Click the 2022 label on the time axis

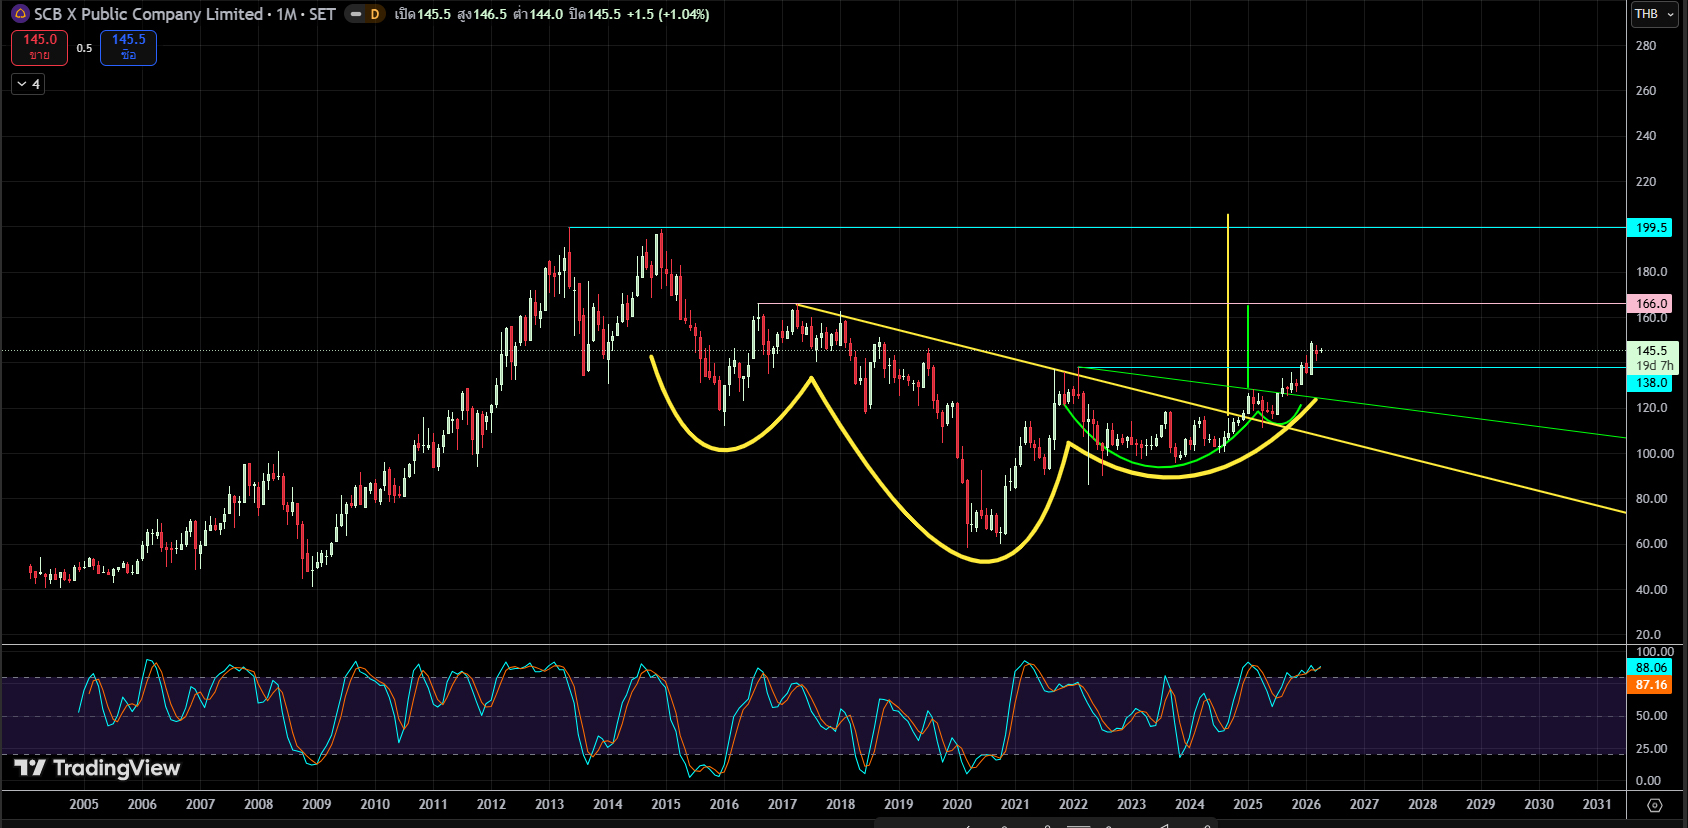click(1073, 804)
